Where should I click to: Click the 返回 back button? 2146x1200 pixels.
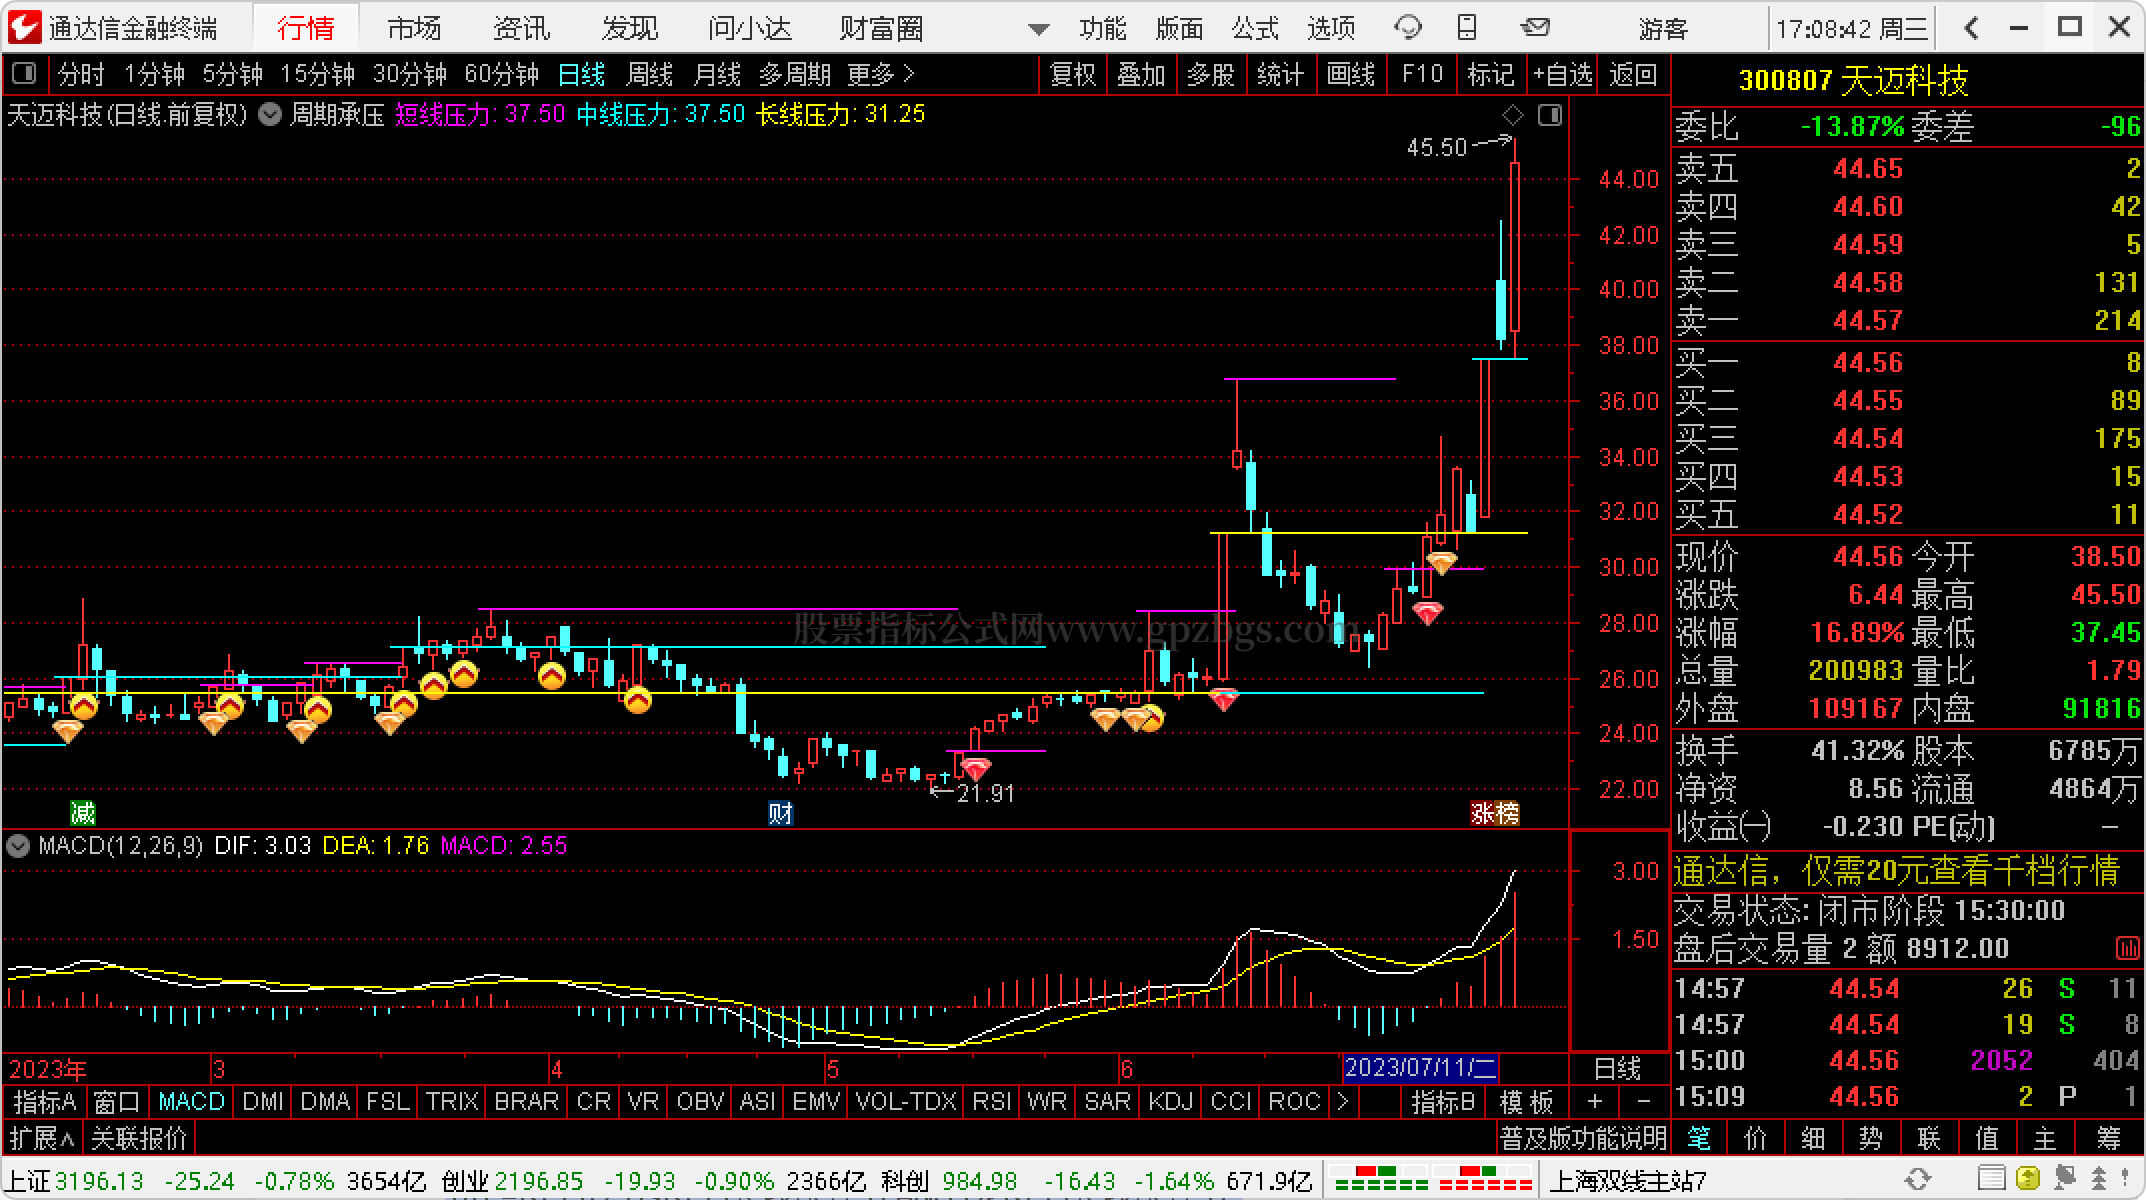pos(1633,74)
